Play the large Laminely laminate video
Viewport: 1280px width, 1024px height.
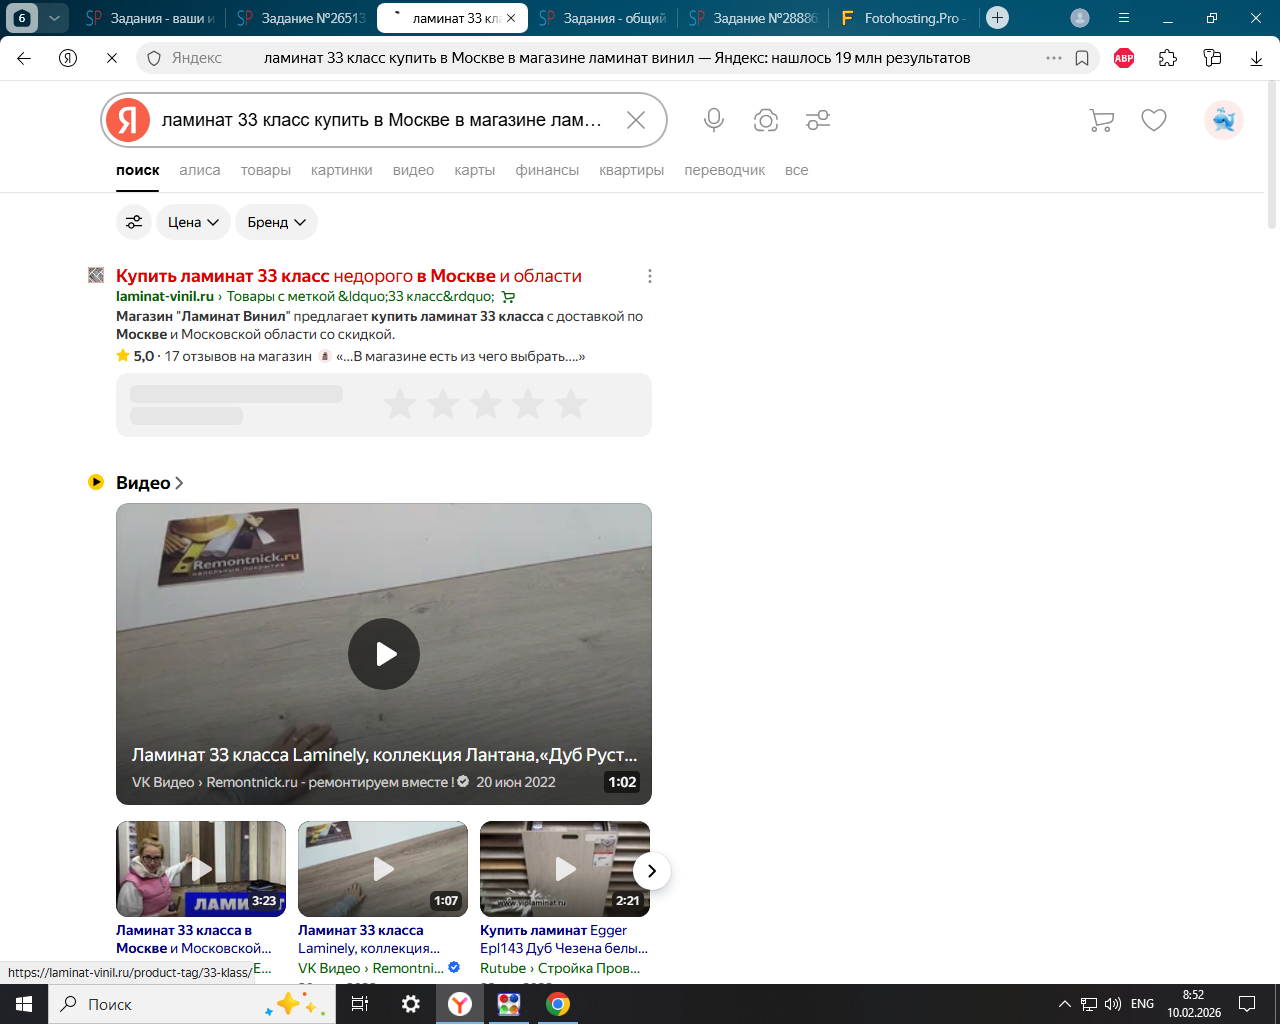[384, 654]
